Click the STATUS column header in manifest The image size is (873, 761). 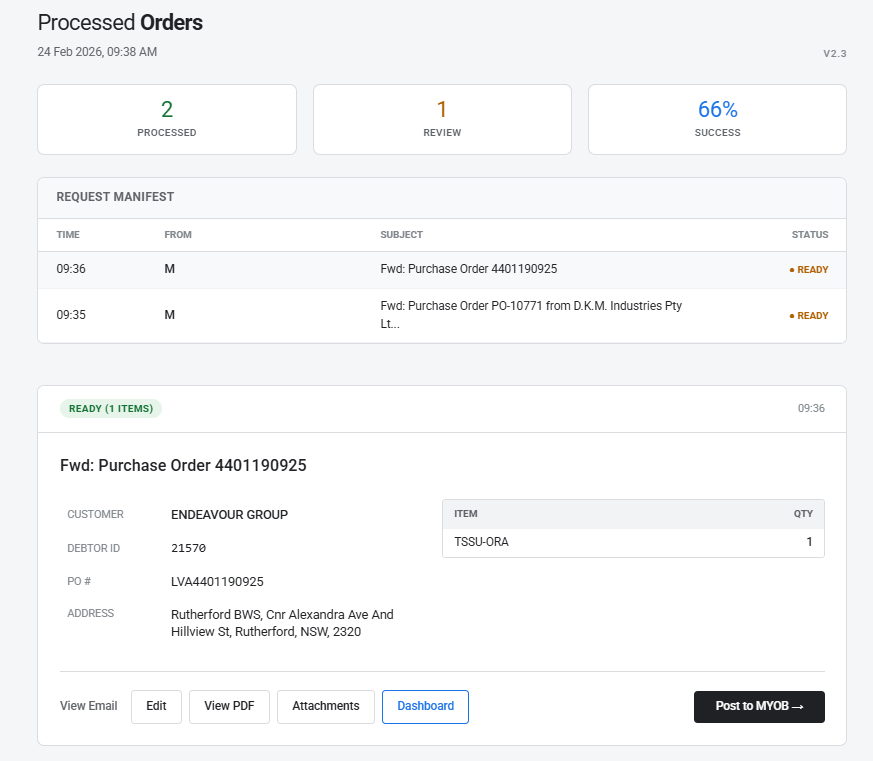810,235
